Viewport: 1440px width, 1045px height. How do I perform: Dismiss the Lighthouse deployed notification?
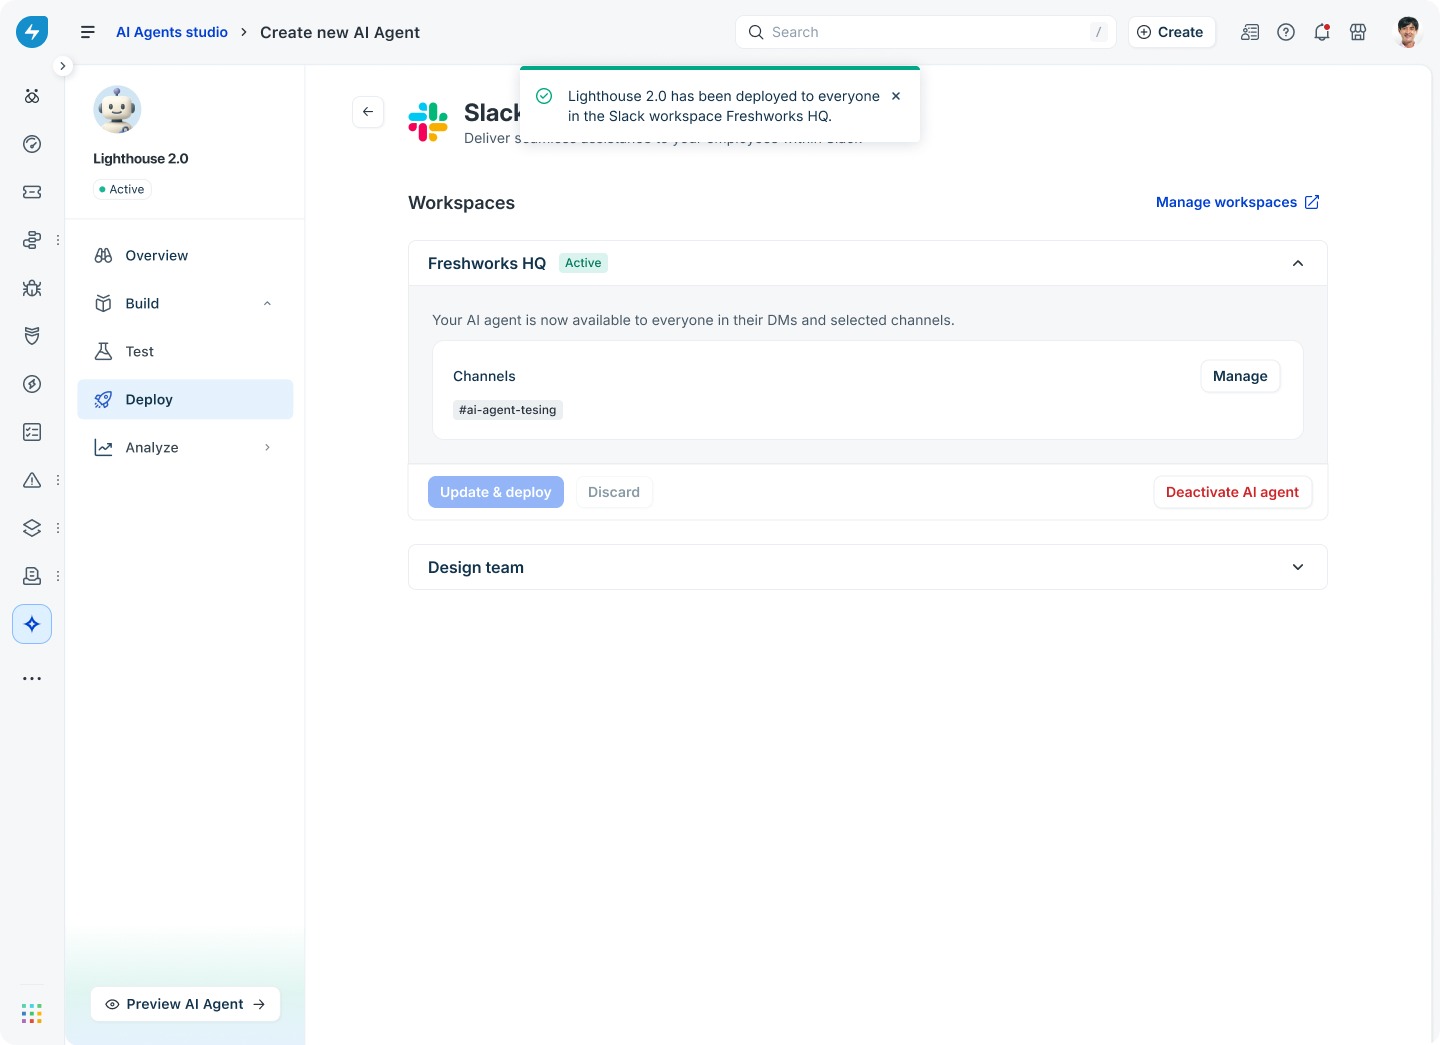(896, 96)
